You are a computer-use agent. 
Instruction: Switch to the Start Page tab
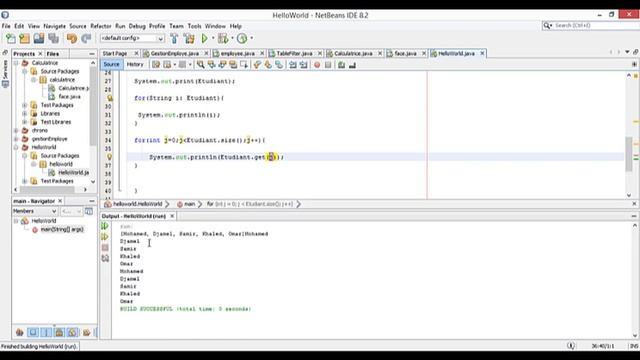115,53
